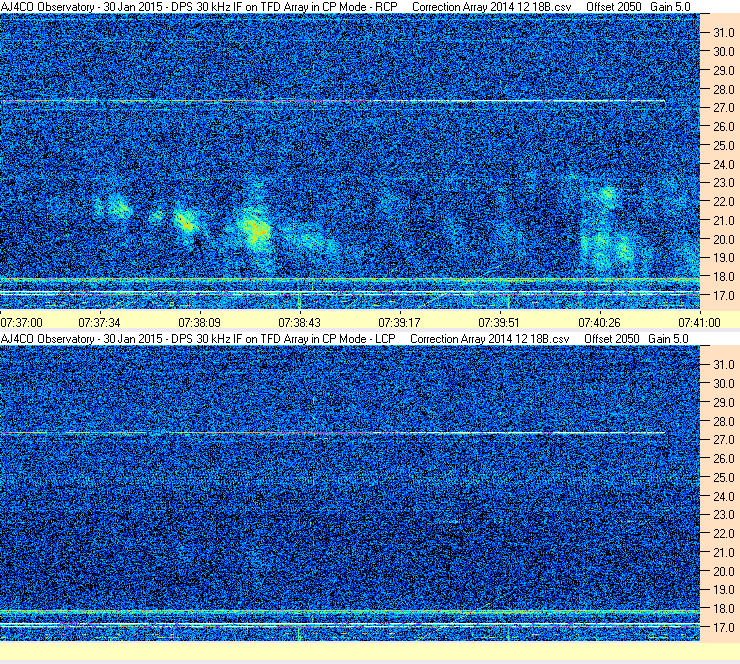The width and height of the screenshot is (740, 664).
Task: Click 'Gain 5.0' in the RCP title
Action: click(x=670, y=7)
